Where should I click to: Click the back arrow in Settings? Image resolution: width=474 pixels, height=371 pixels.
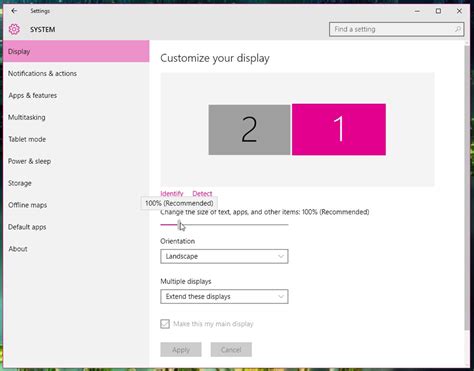point(14,11)
